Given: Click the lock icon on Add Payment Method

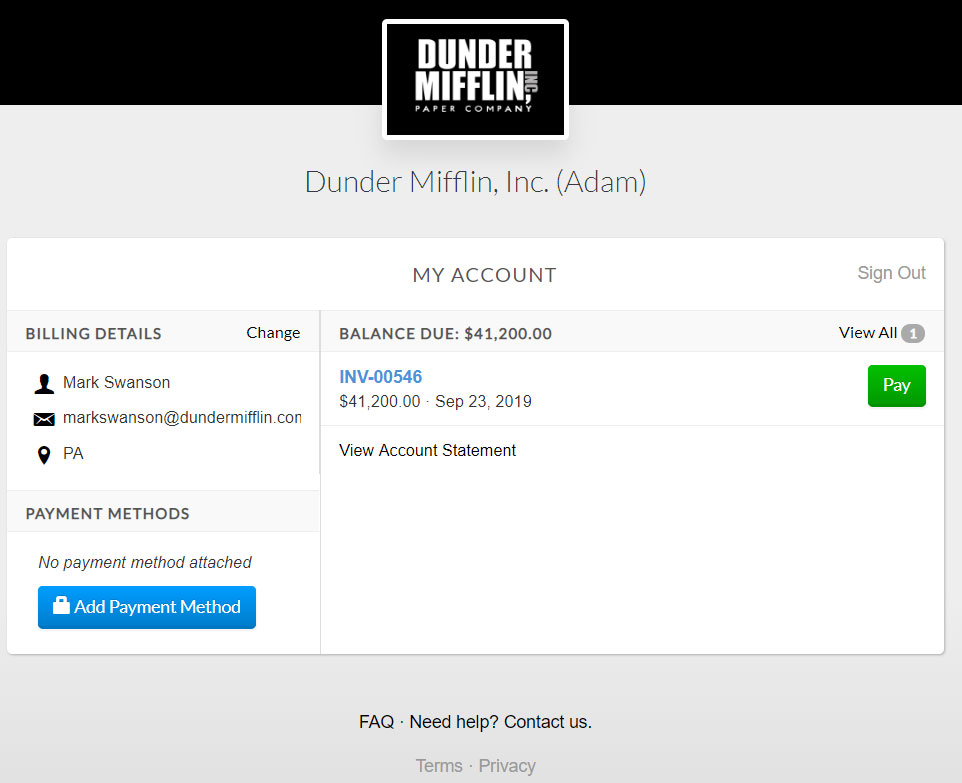Looking at the screenshot, I should coord(61,606).
